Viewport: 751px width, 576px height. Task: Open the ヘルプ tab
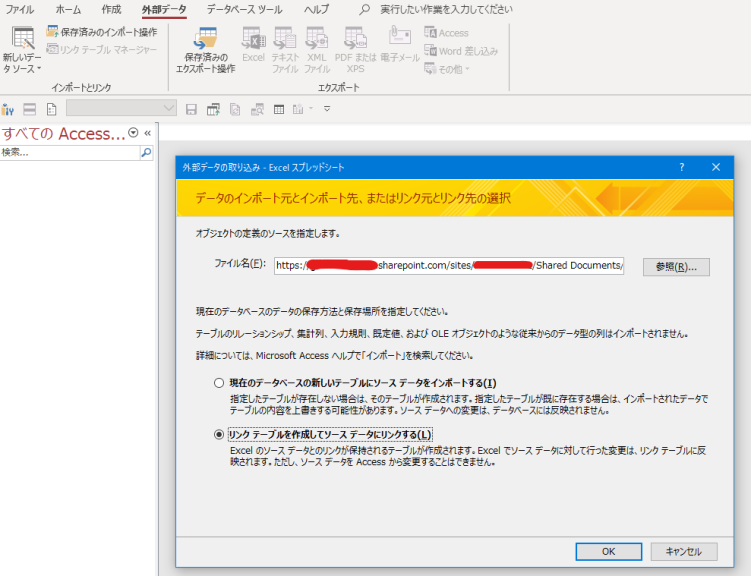coord(317,9)
